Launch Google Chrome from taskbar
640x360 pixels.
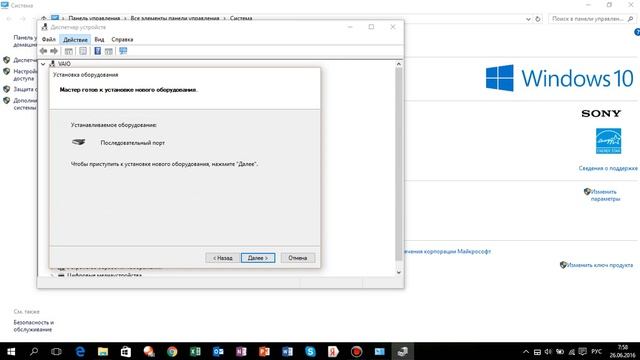(172, 351)
